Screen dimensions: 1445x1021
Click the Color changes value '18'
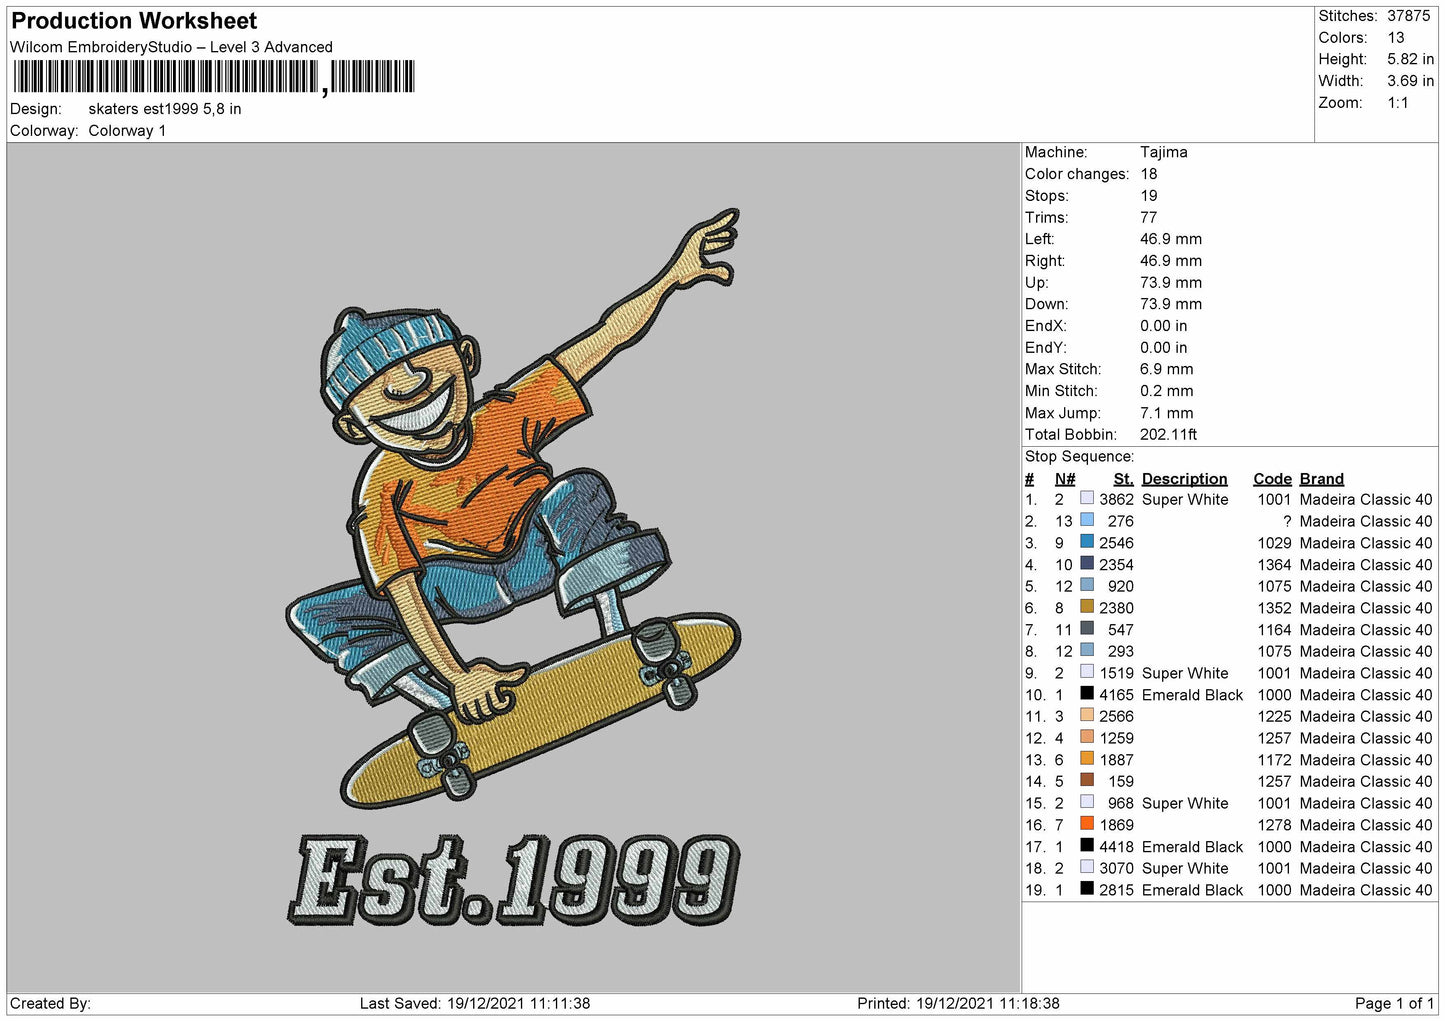(1149, 174)
